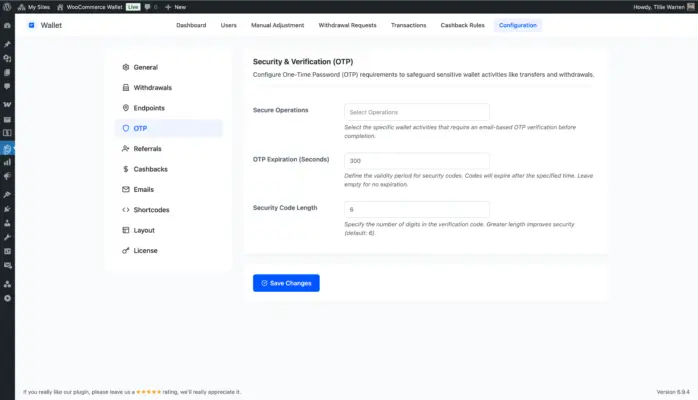Screen dimensions: 698x400
Task: Click the Wallet title text
Action: [51, 25]
